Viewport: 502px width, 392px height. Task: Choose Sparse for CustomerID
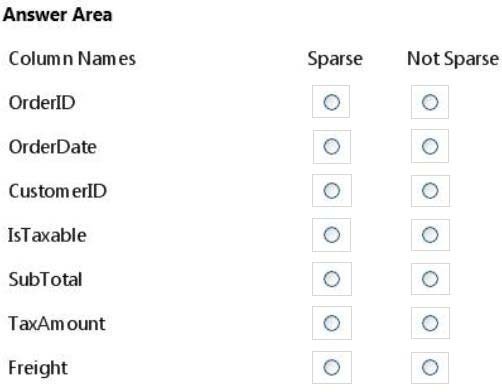click(x=331, y=191)
